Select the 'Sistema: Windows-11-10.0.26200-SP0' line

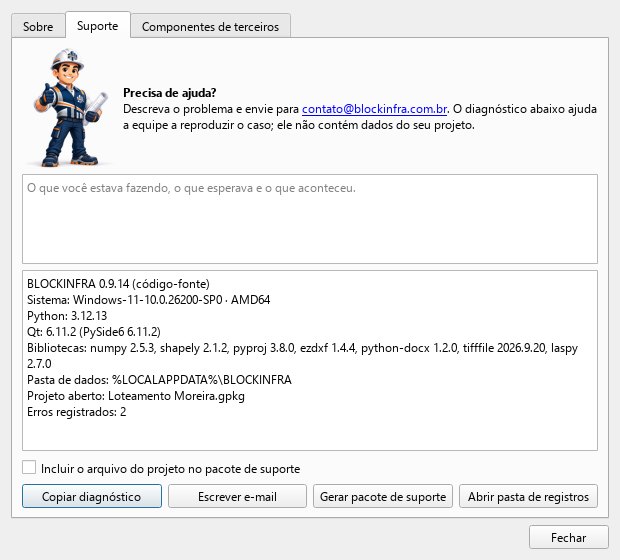point(149,300)
